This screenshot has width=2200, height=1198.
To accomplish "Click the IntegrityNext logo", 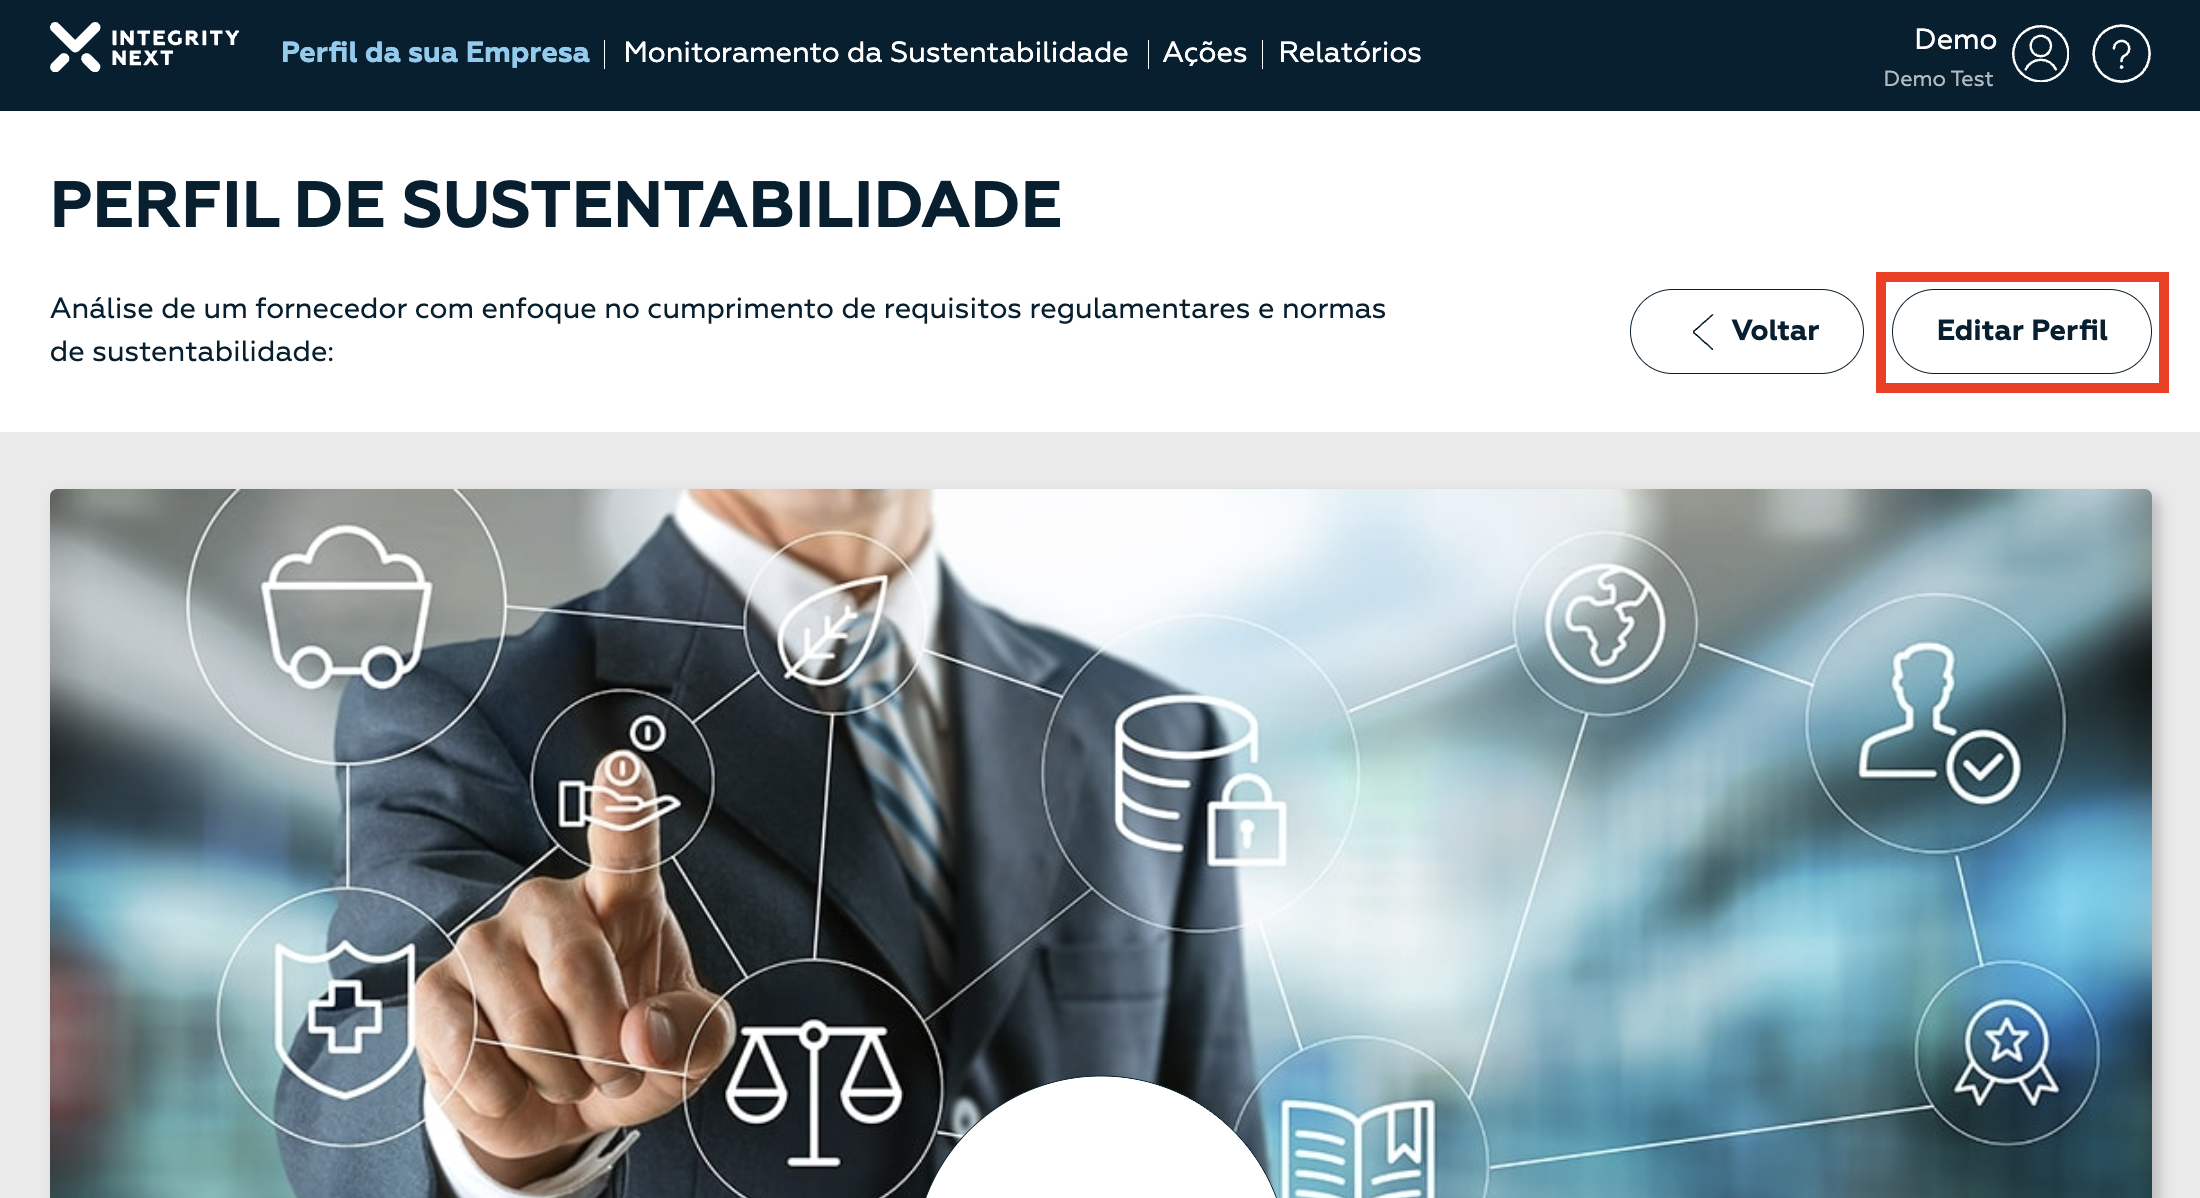I will coord(145,48).
